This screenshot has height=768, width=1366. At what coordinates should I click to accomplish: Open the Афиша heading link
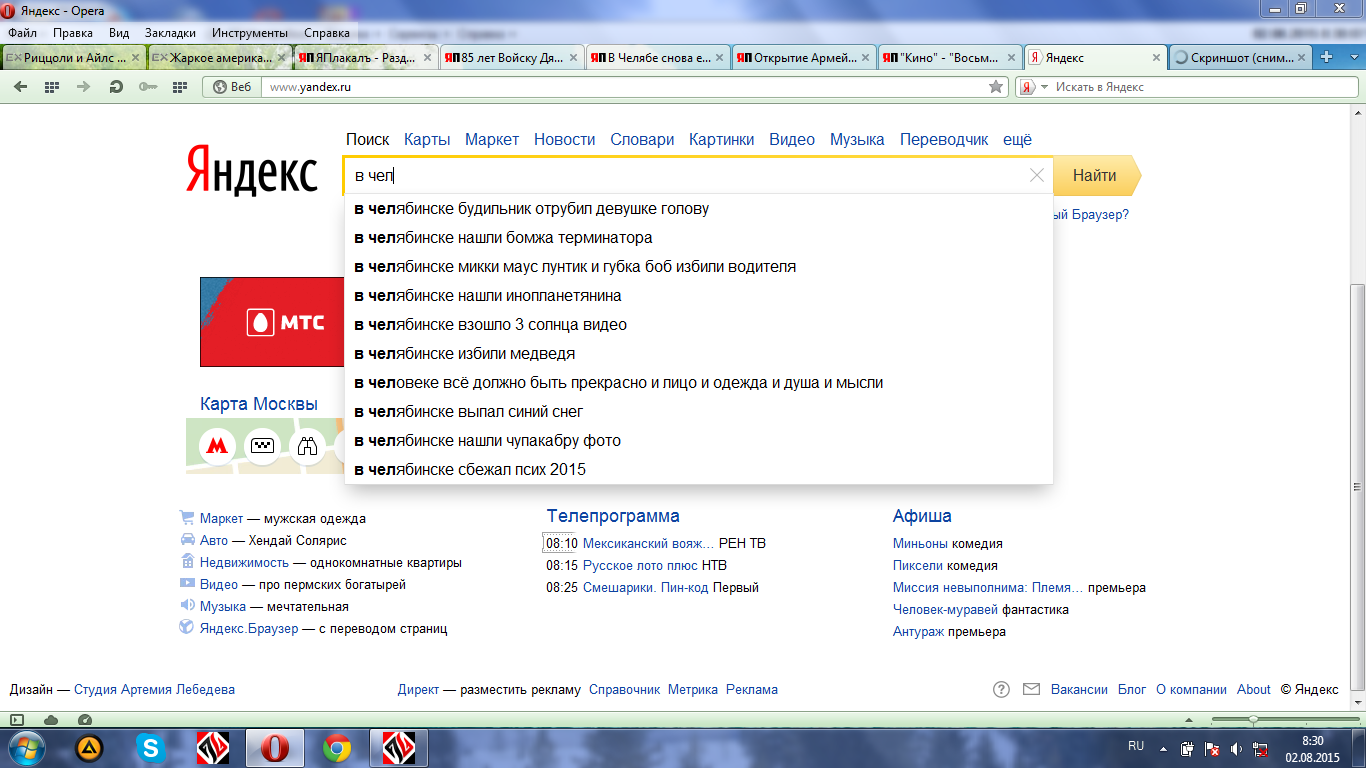(x=922, y=516)
